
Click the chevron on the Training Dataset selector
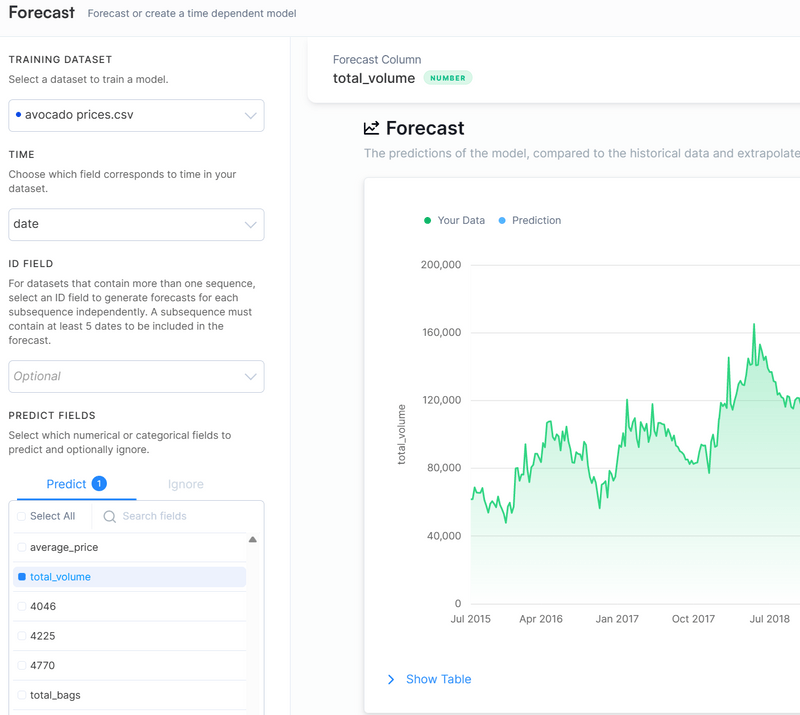pos(252,115)
